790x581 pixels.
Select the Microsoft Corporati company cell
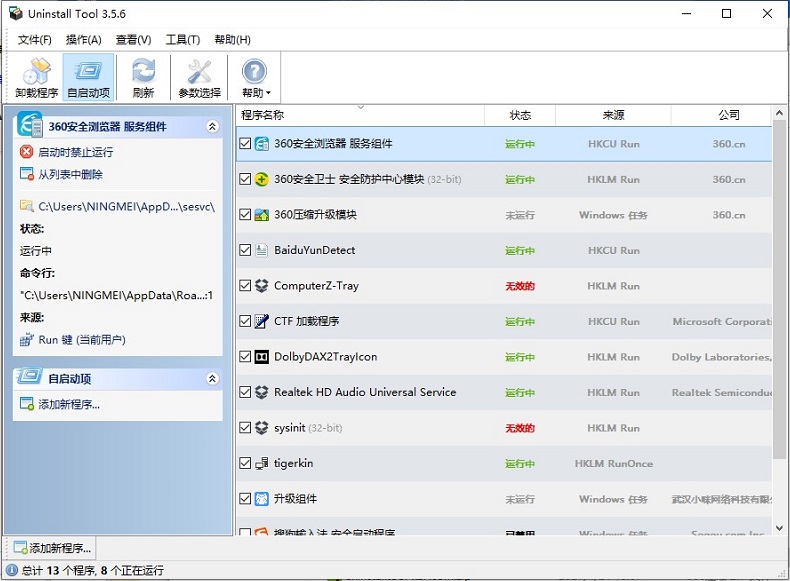(x=721, y=321)
